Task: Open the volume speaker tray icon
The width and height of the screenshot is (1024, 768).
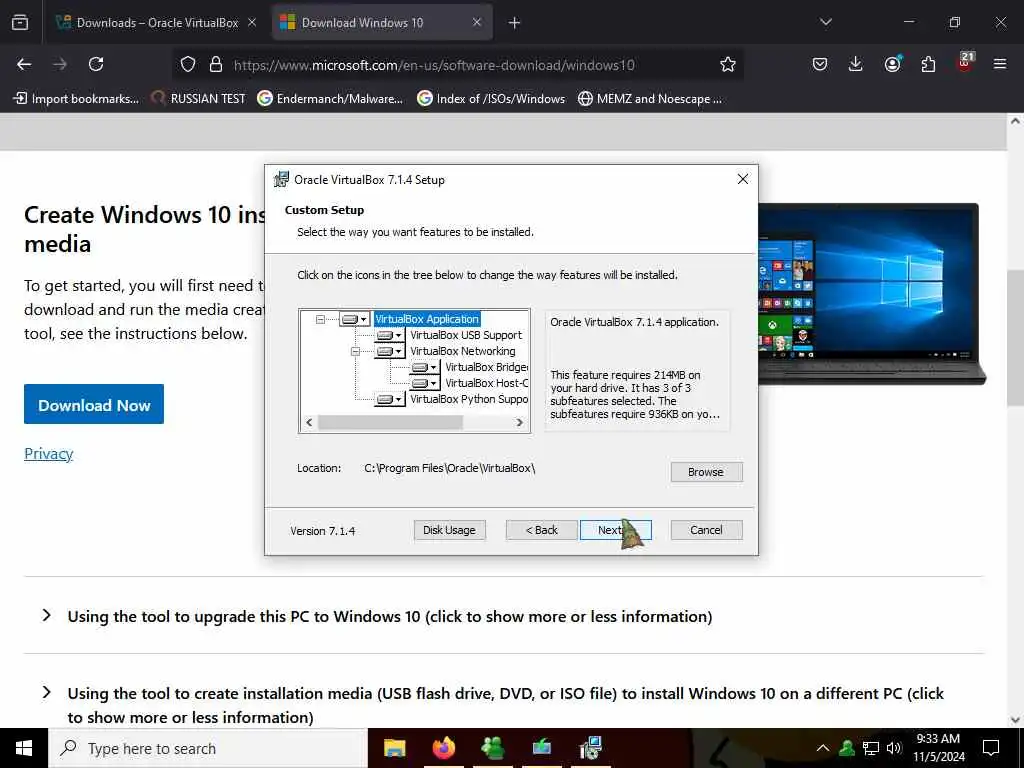Action: [x=894, y=748]
